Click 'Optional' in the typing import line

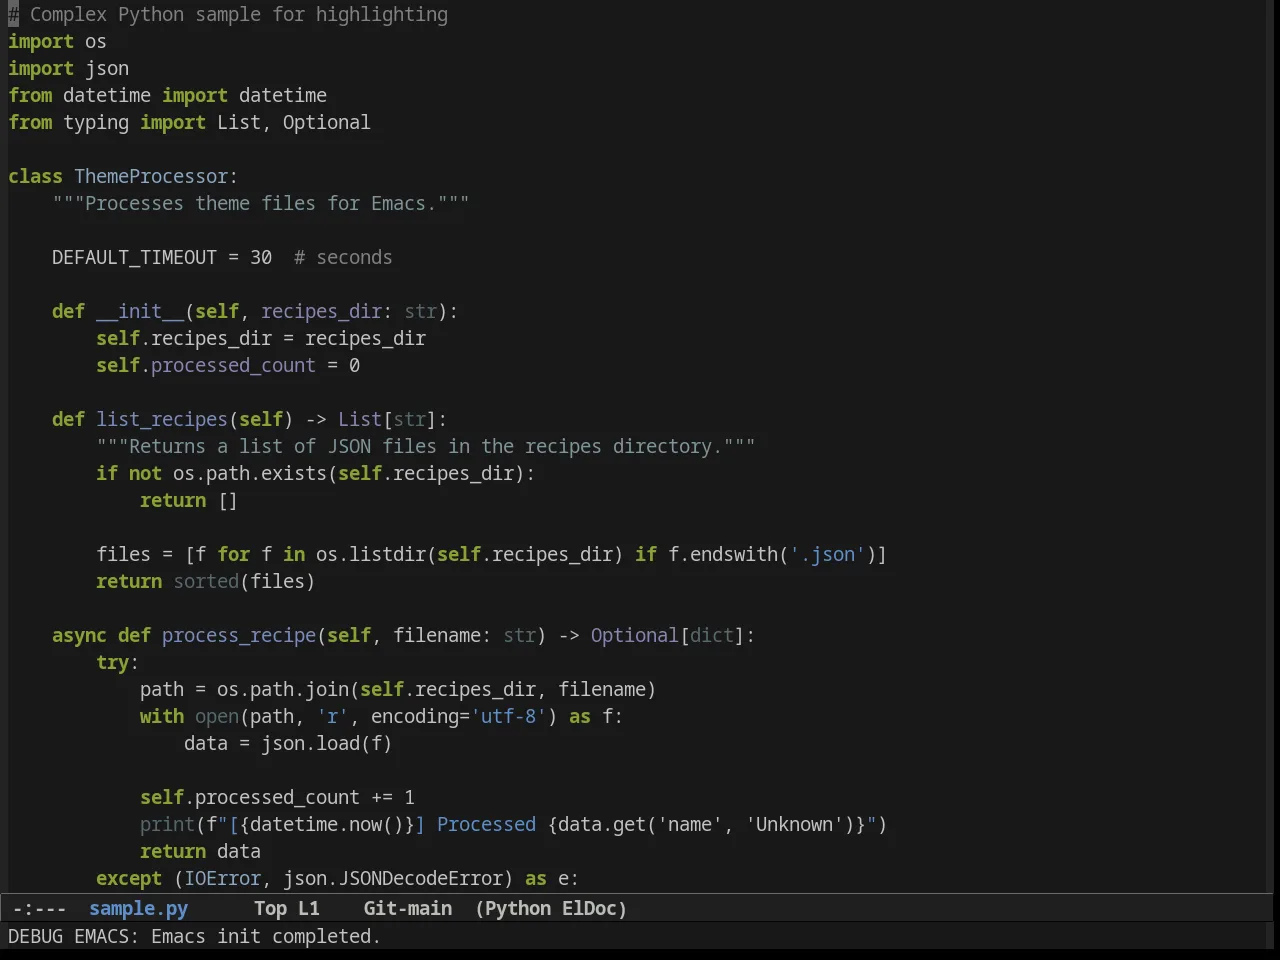point(326,122)
